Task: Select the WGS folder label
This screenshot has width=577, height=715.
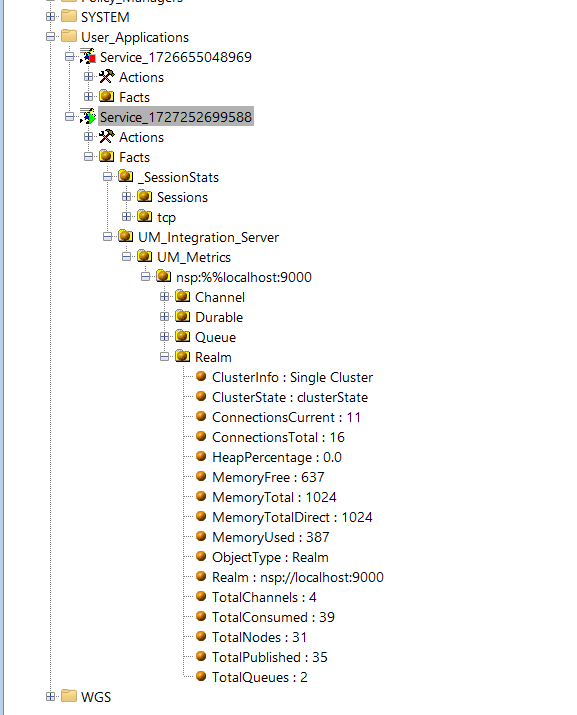Action: pos(96,697)
